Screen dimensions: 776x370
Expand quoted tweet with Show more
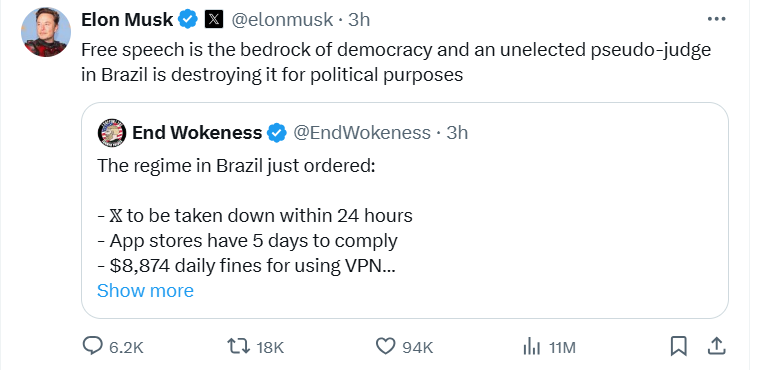[x=146, y=290]
